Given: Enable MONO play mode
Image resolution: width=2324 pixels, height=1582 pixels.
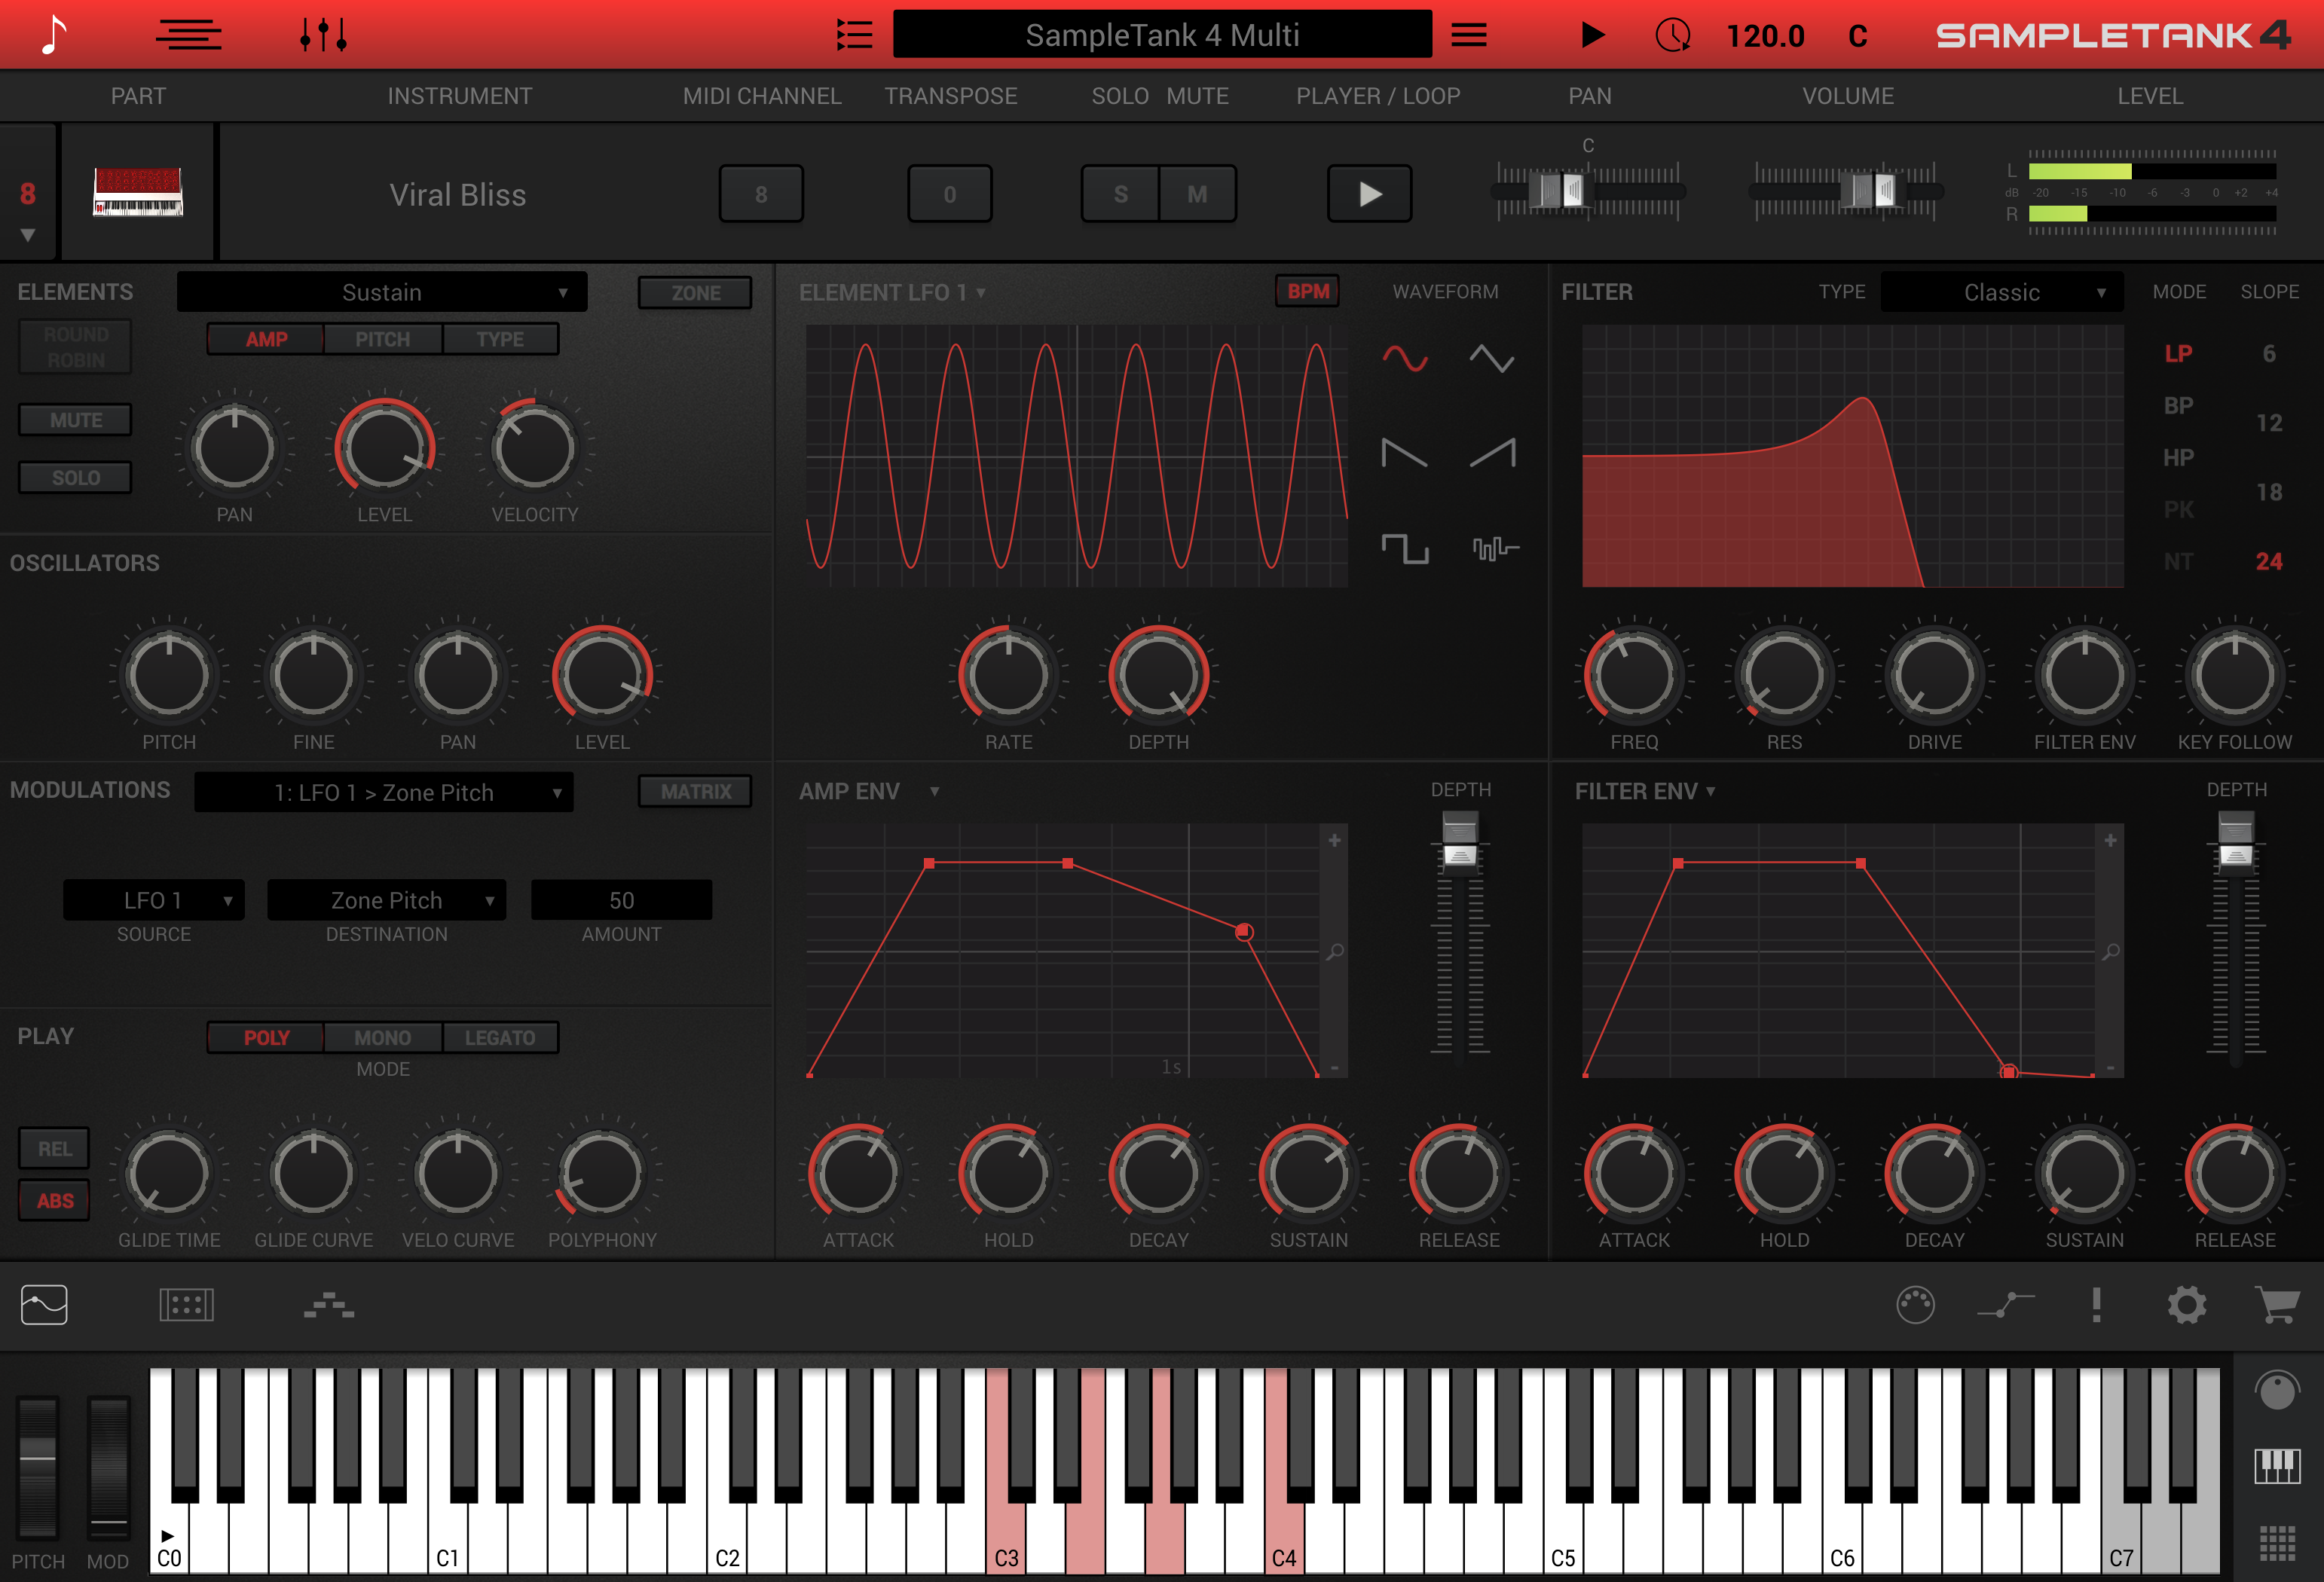Looking at the screenshot, I should [x=381, y=1037].
